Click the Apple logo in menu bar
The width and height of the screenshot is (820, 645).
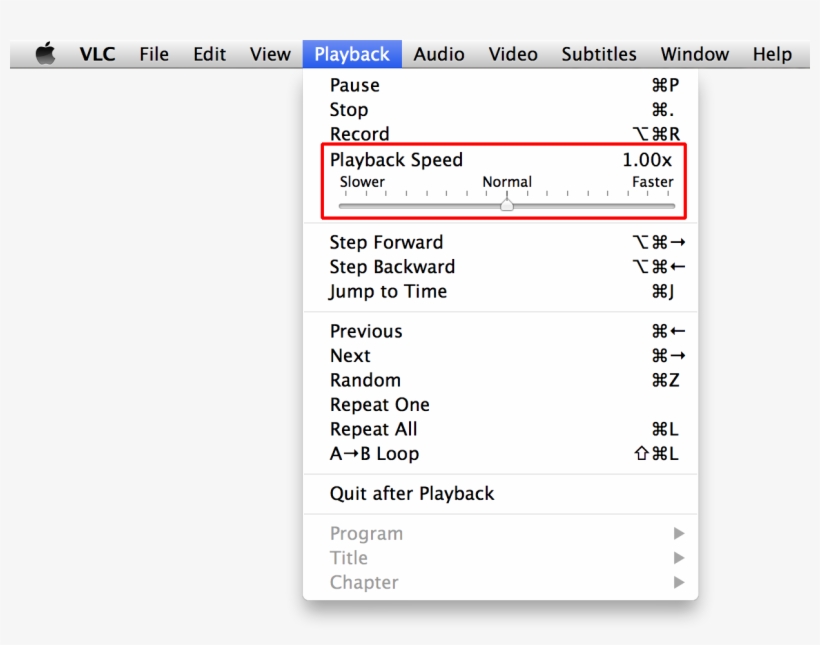tap(44, 54)
